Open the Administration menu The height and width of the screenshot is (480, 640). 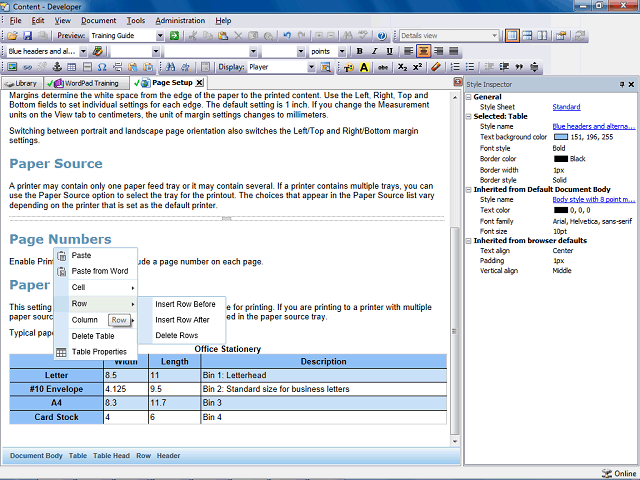(180, 20)
